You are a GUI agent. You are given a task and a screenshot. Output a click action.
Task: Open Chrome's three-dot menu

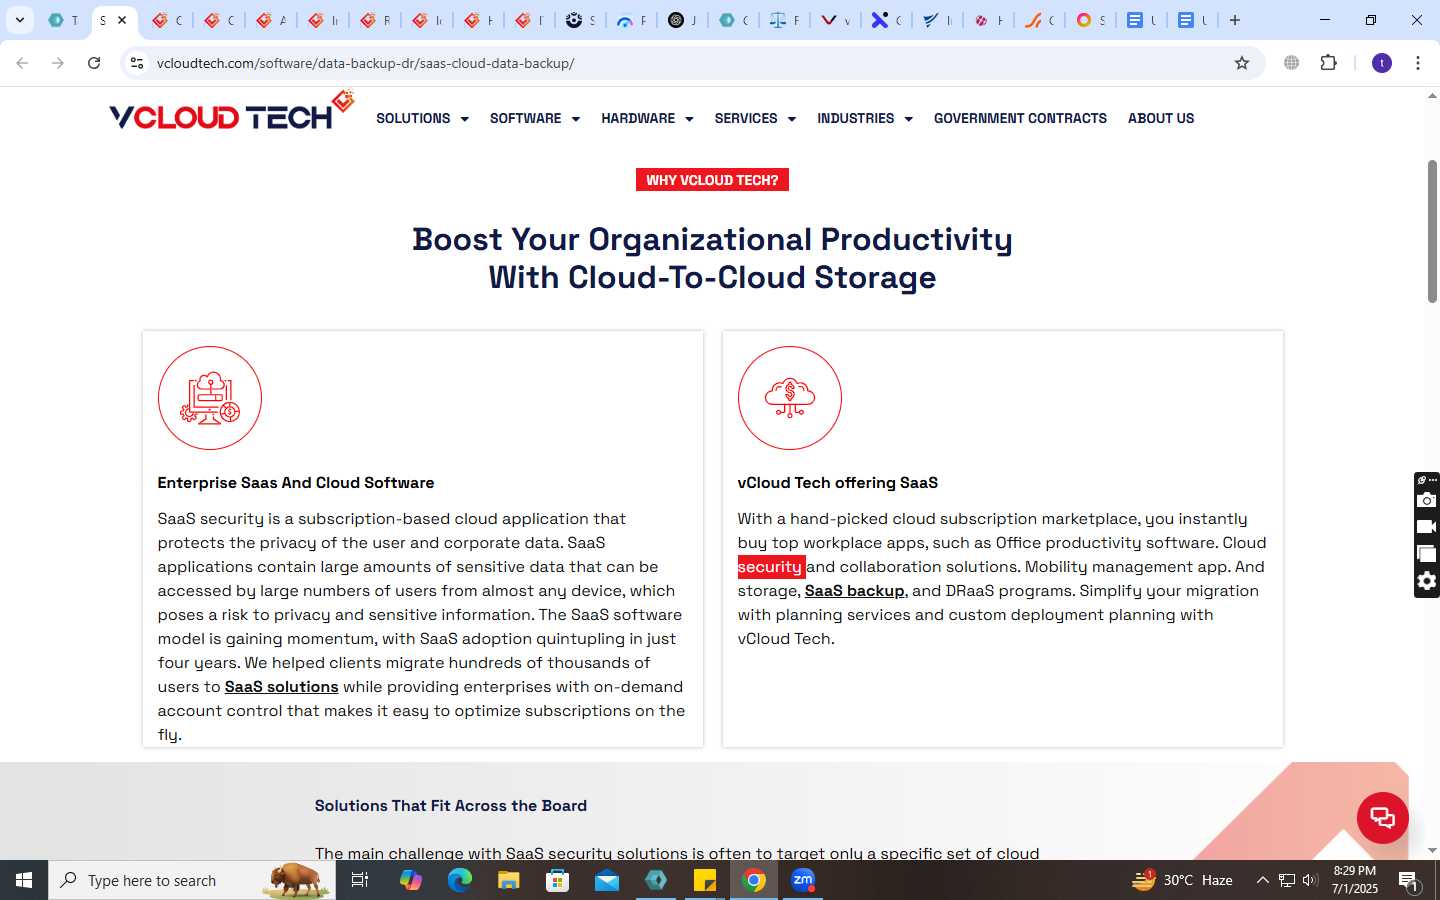pos(1418,63)
